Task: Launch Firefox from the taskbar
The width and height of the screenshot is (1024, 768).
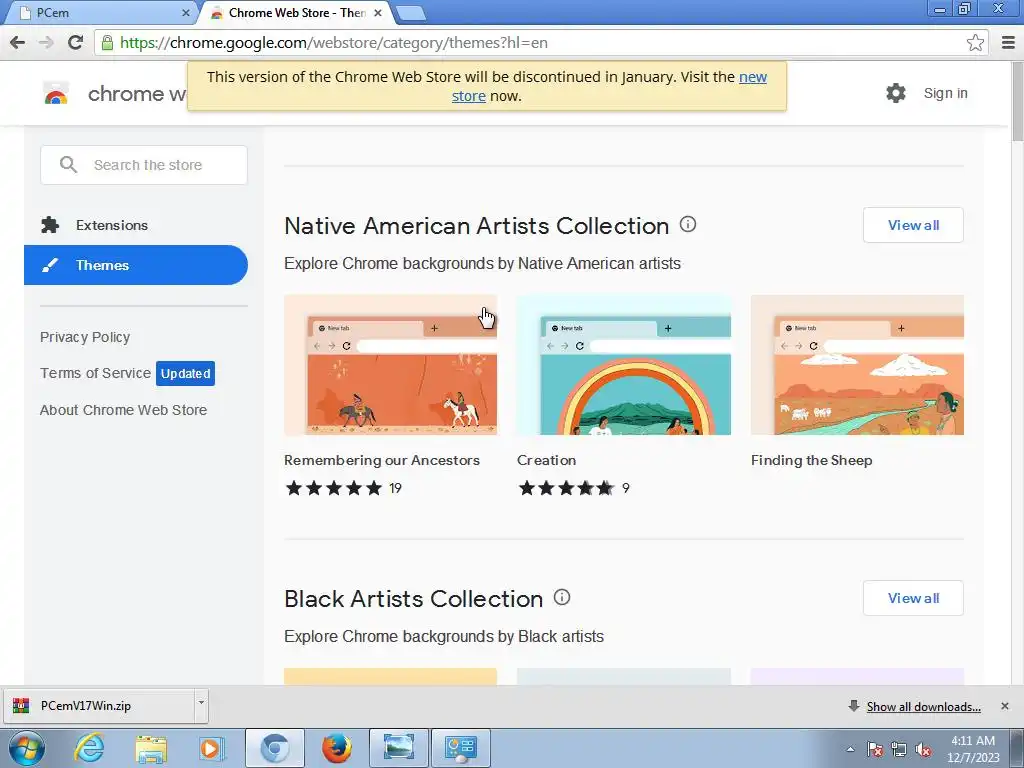Action: 336,748
